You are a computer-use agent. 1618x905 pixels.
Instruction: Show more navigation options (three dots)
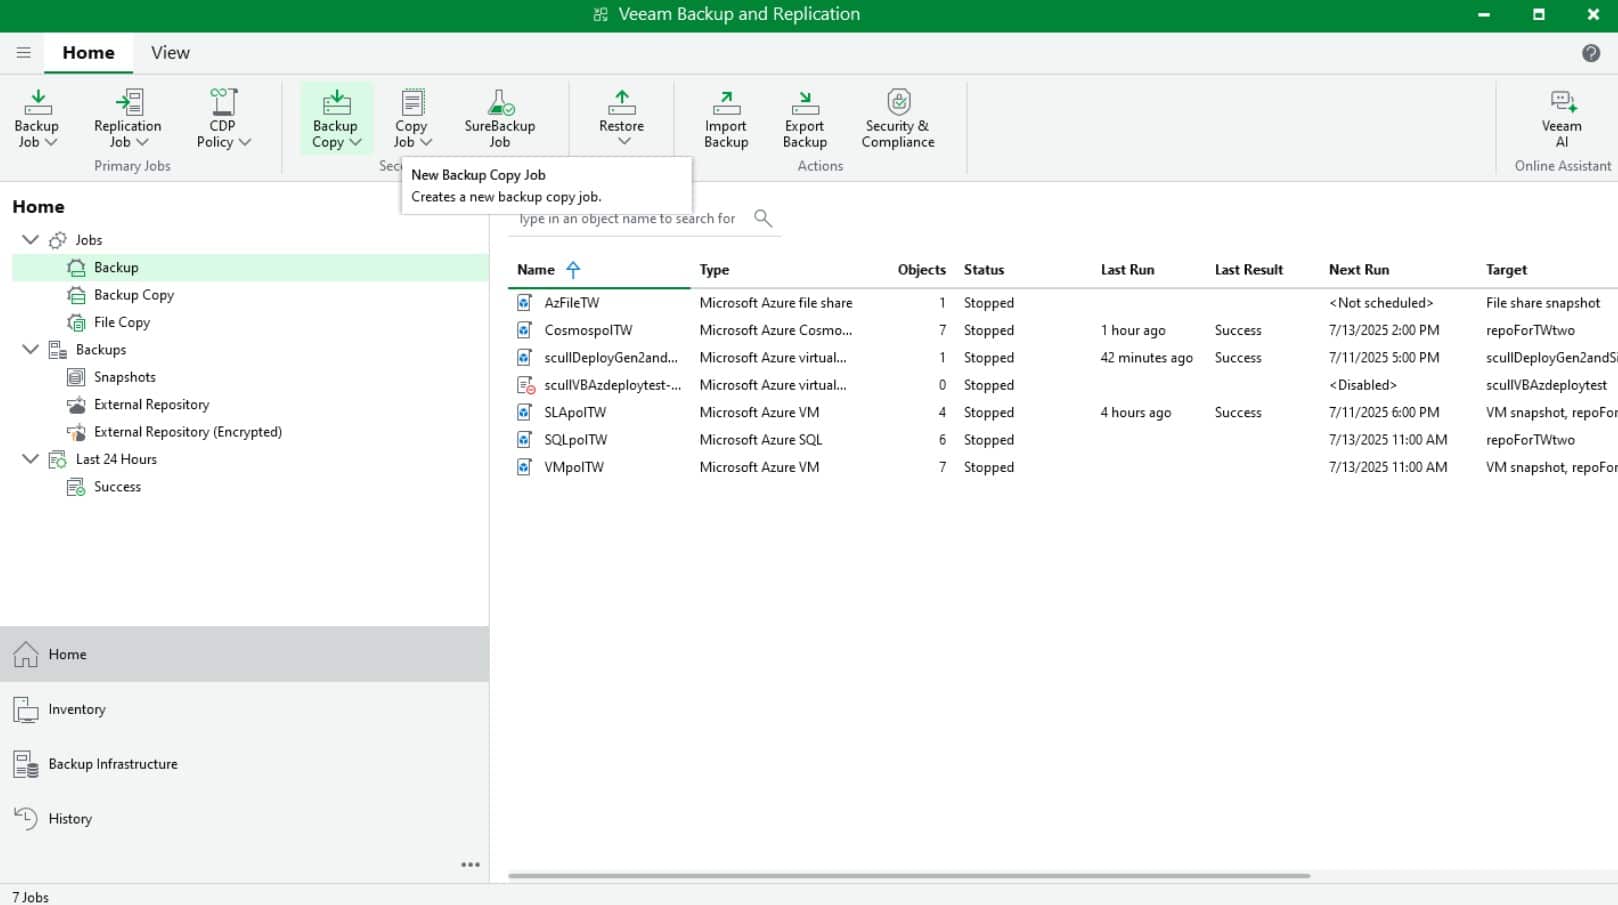[470, 865]
